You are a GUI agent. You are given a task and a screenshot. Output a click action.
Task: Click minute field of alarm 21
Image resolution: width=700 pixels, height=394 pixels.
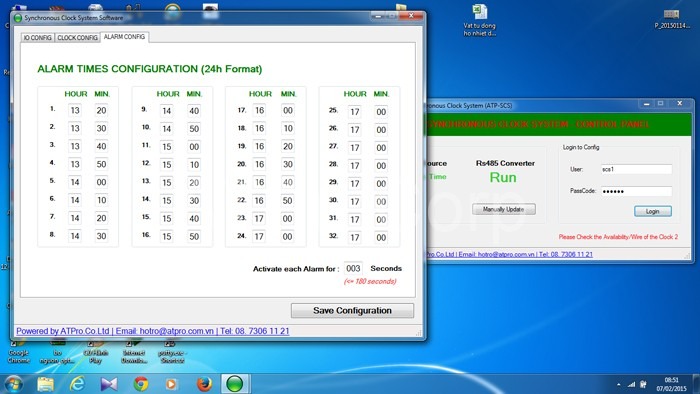288,182
